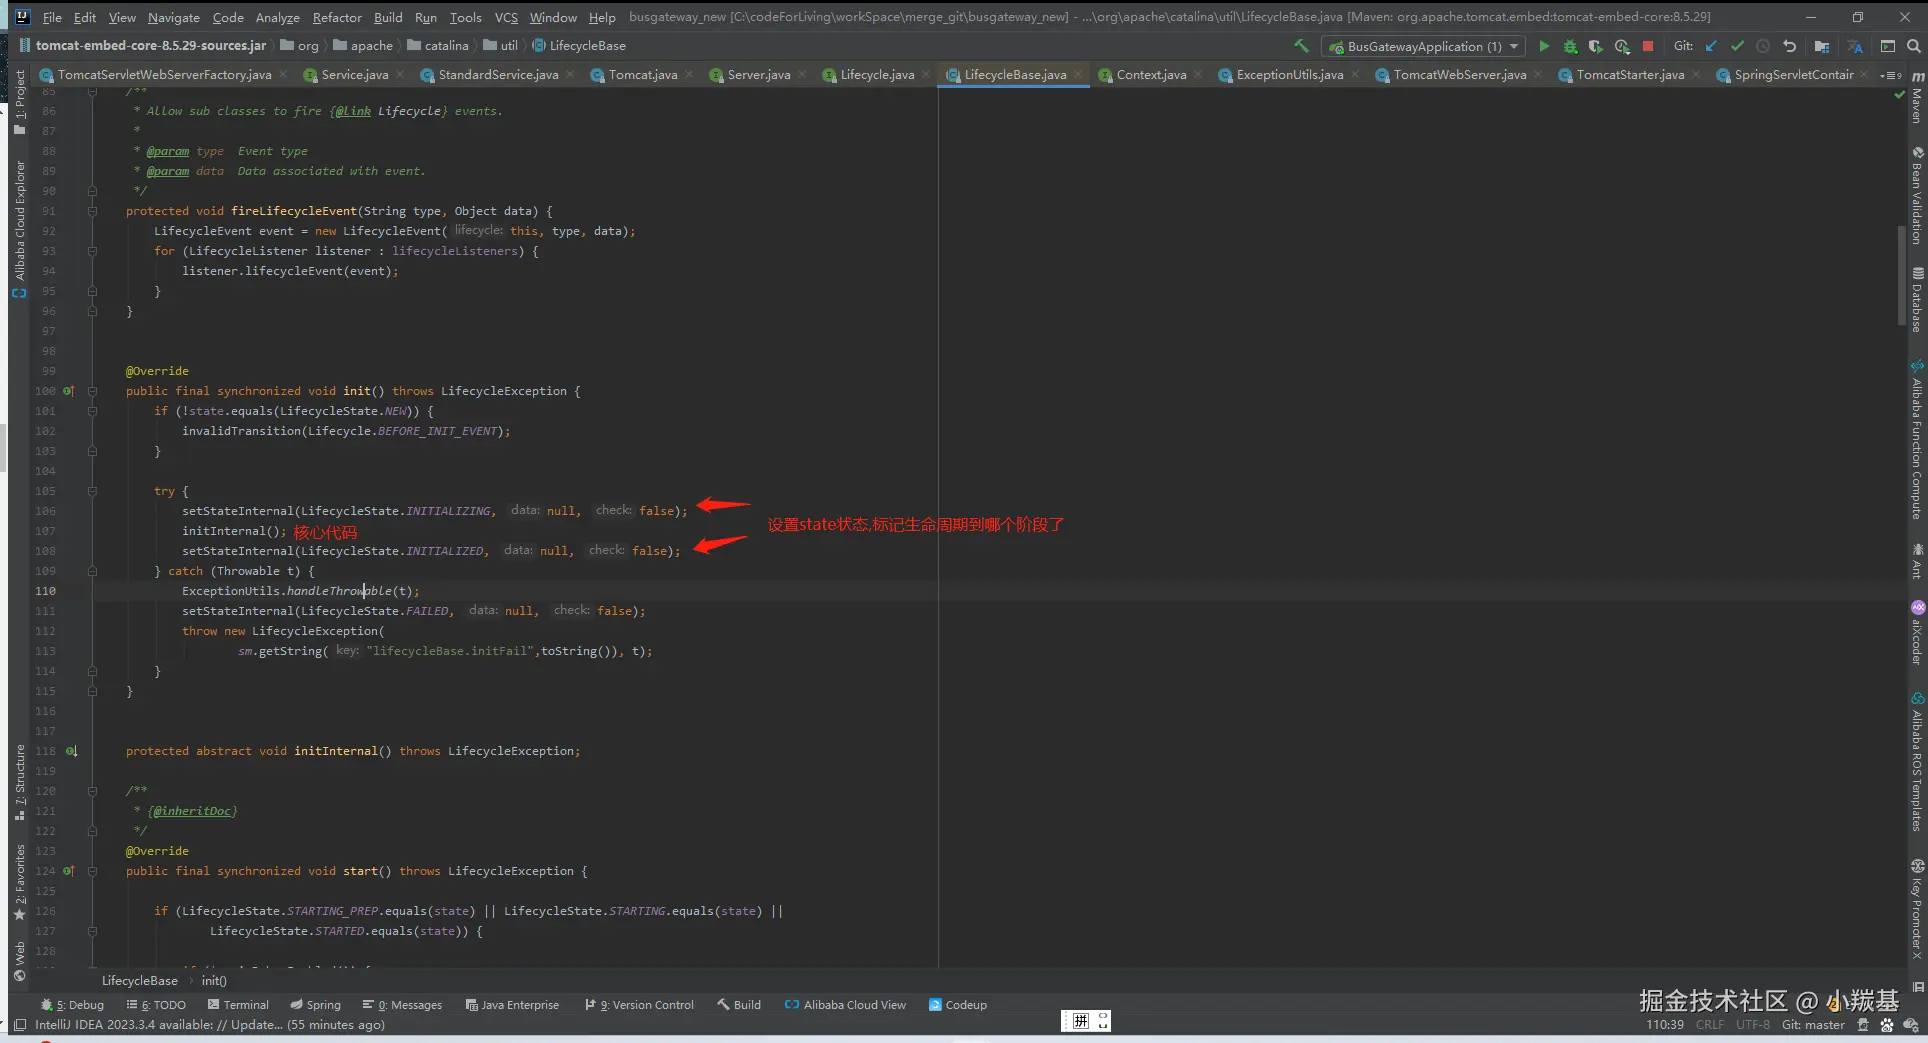Screen dimensions: 1928x1043
Task: Commit changes with the green checkmark
Action: coord(1738,46)
